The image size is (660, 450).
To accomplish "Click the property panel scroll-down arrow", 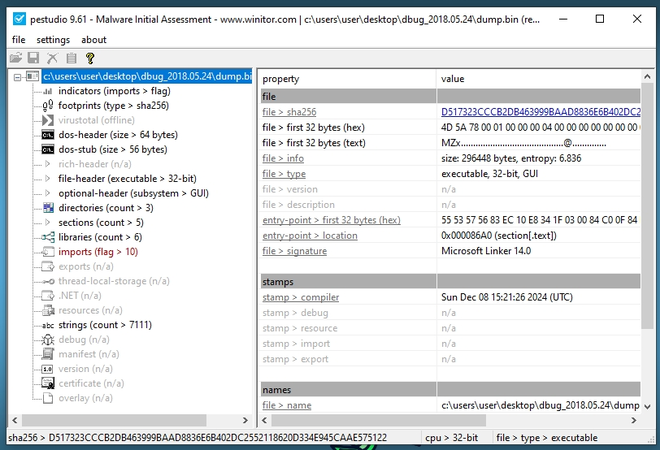I will click(649, 407).
